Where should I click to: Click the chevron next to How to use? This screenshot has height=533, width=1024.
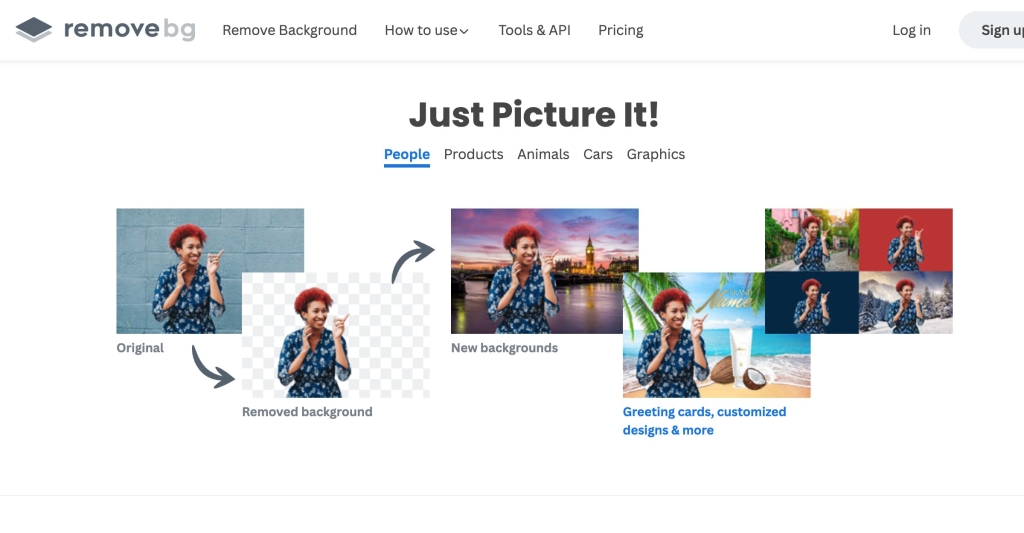[464, 31]
